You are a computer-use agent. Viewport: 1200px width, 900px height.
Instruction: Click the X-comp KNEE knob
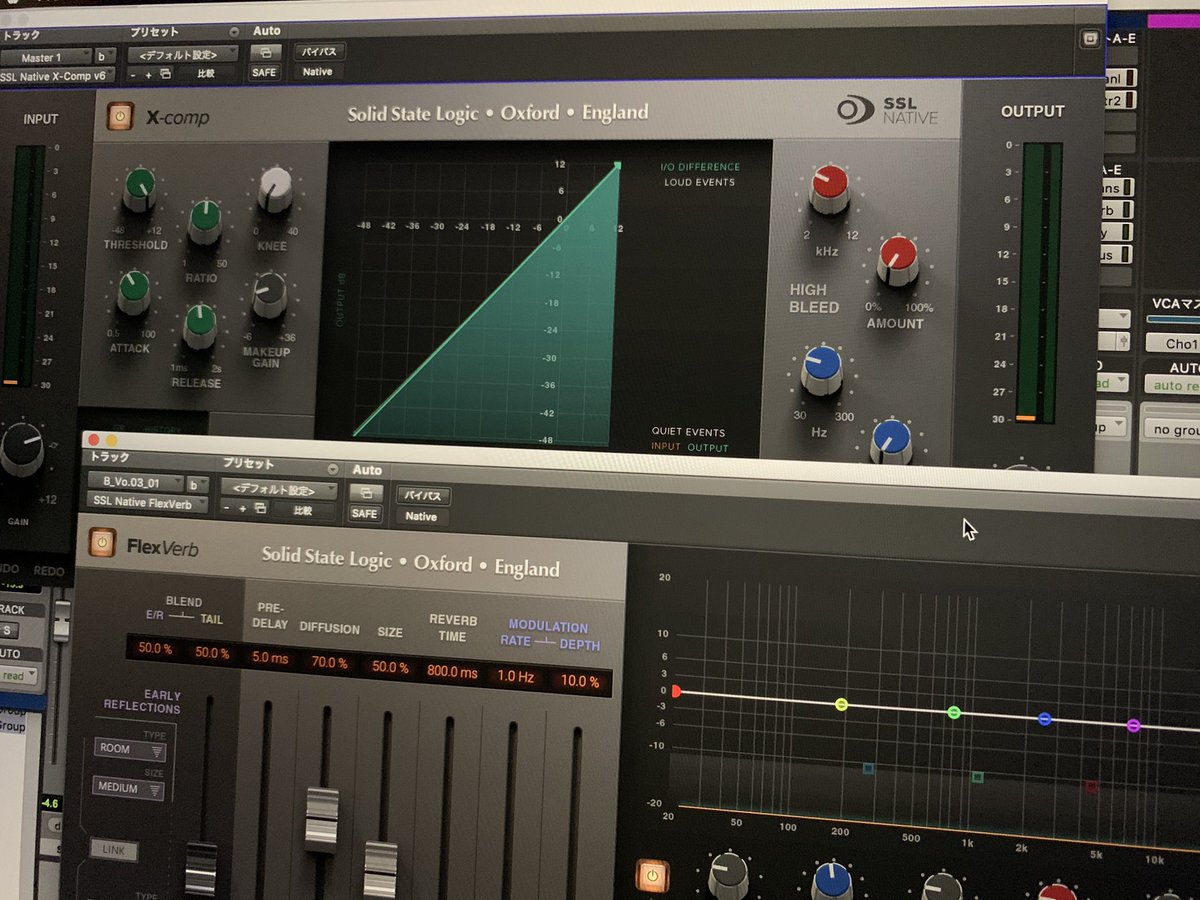275,189
